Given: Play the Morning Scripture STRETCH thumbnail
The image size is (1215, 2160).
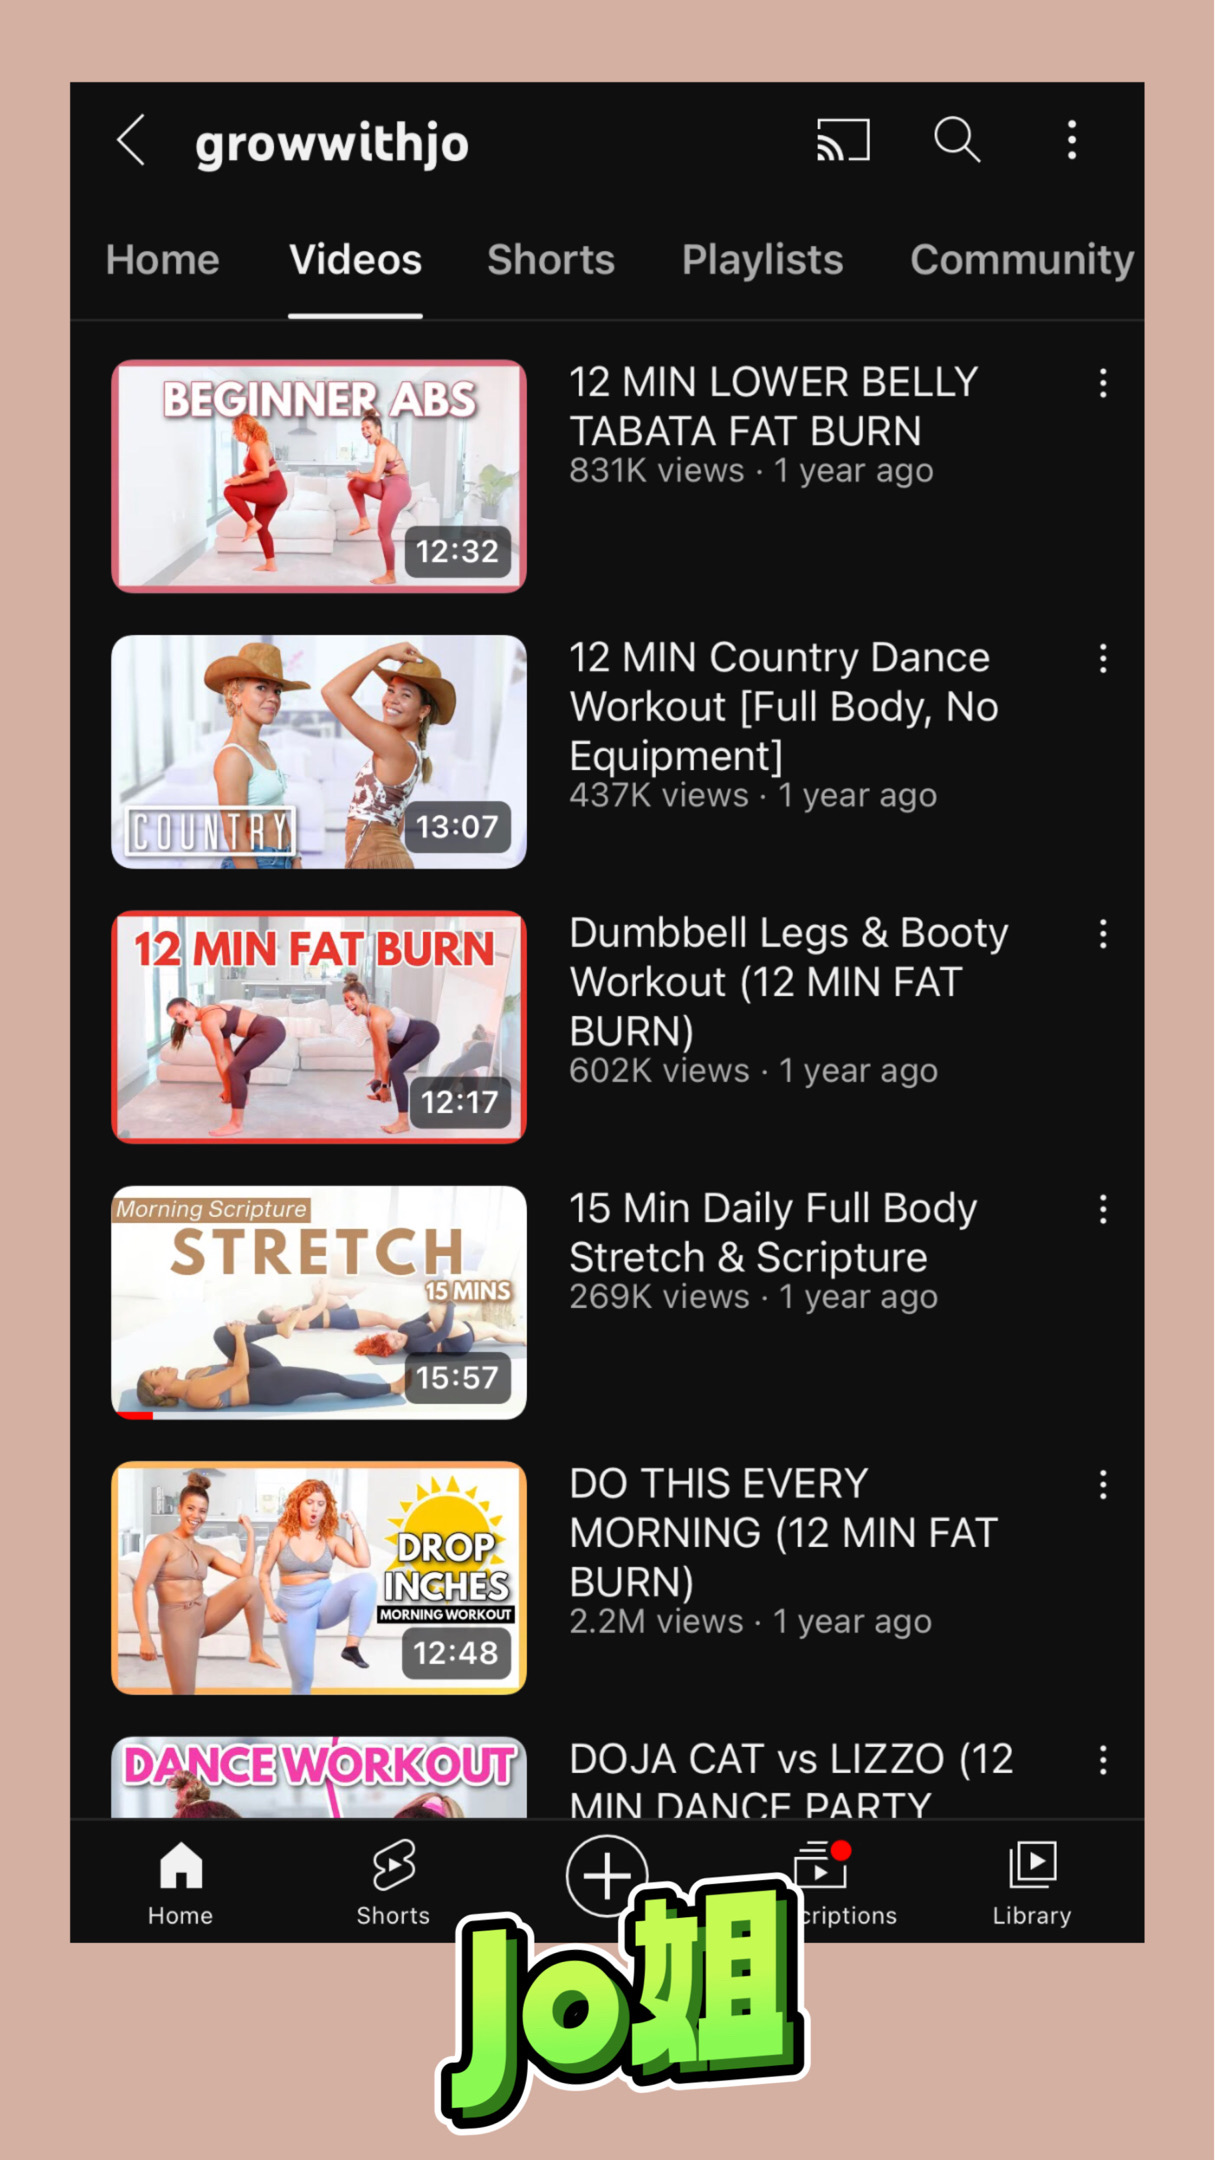Looking at the screenshot, I should pyautogui.click(x=319, y=1302).
